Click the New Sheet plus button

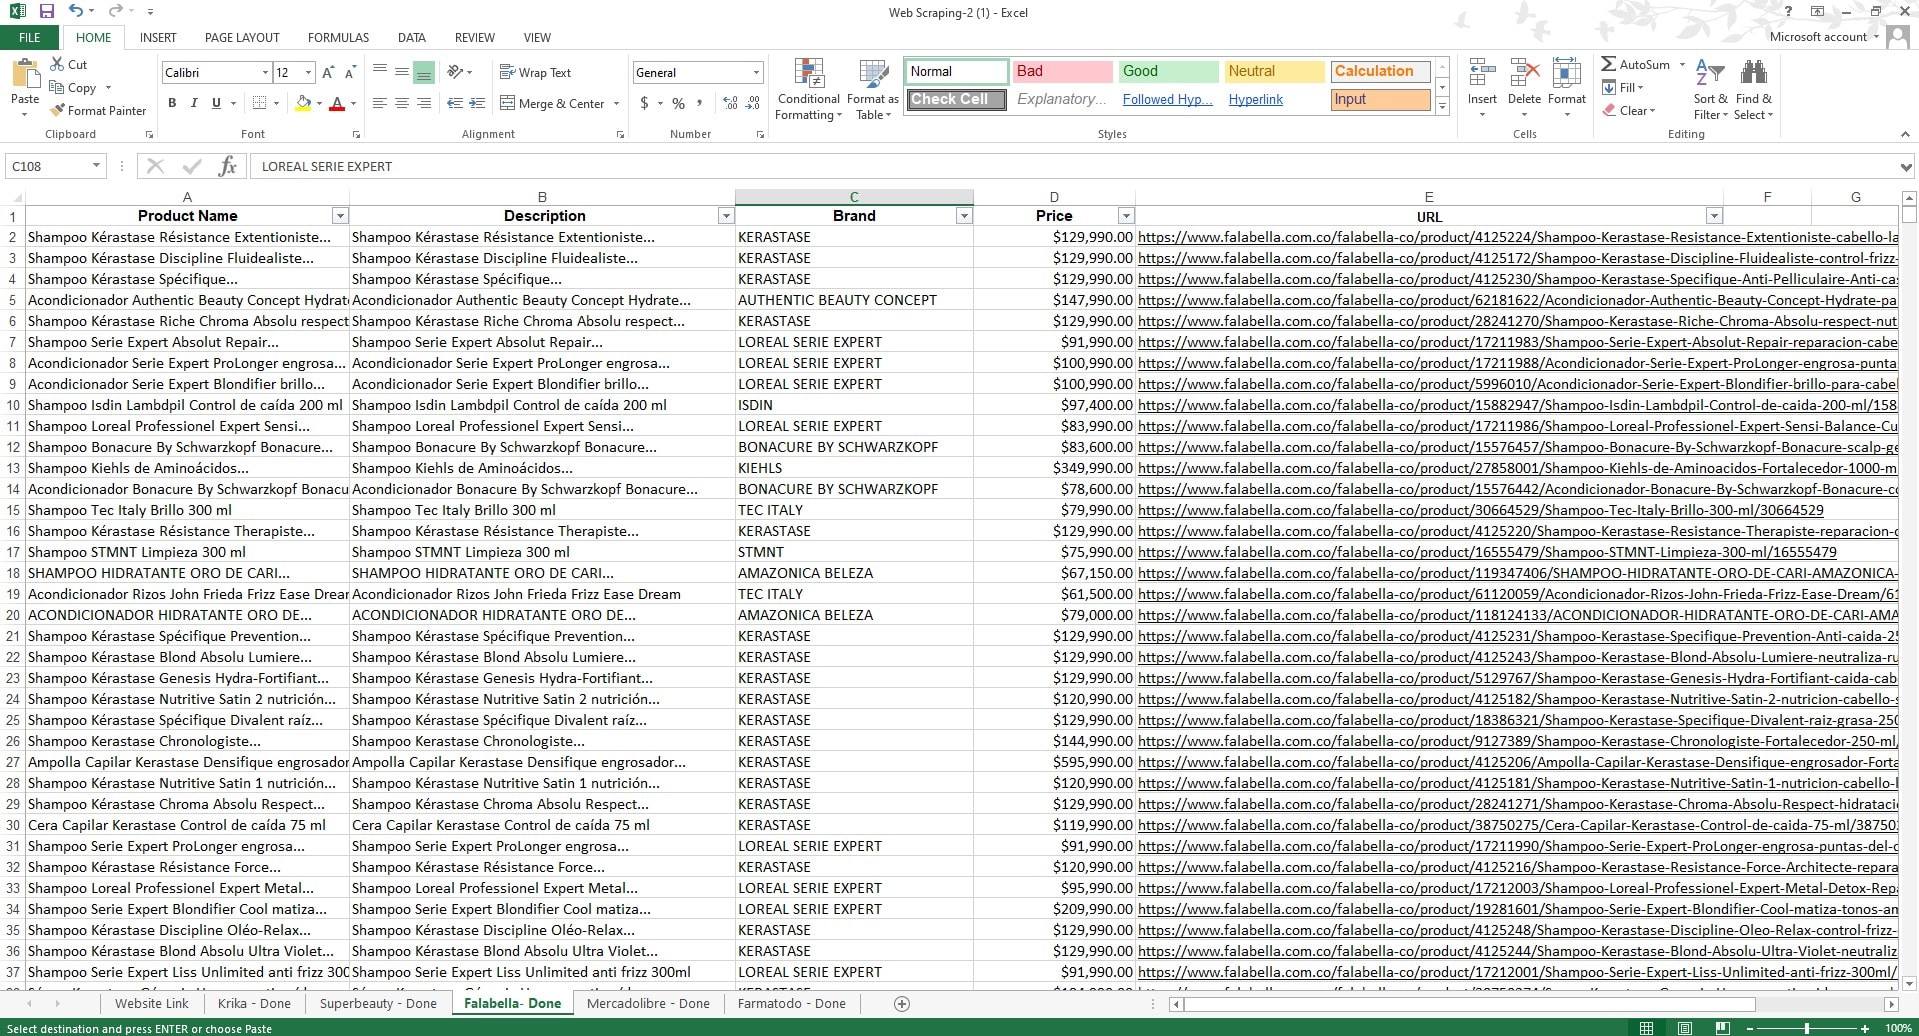pyautogui.click(x=901, y=1003)
